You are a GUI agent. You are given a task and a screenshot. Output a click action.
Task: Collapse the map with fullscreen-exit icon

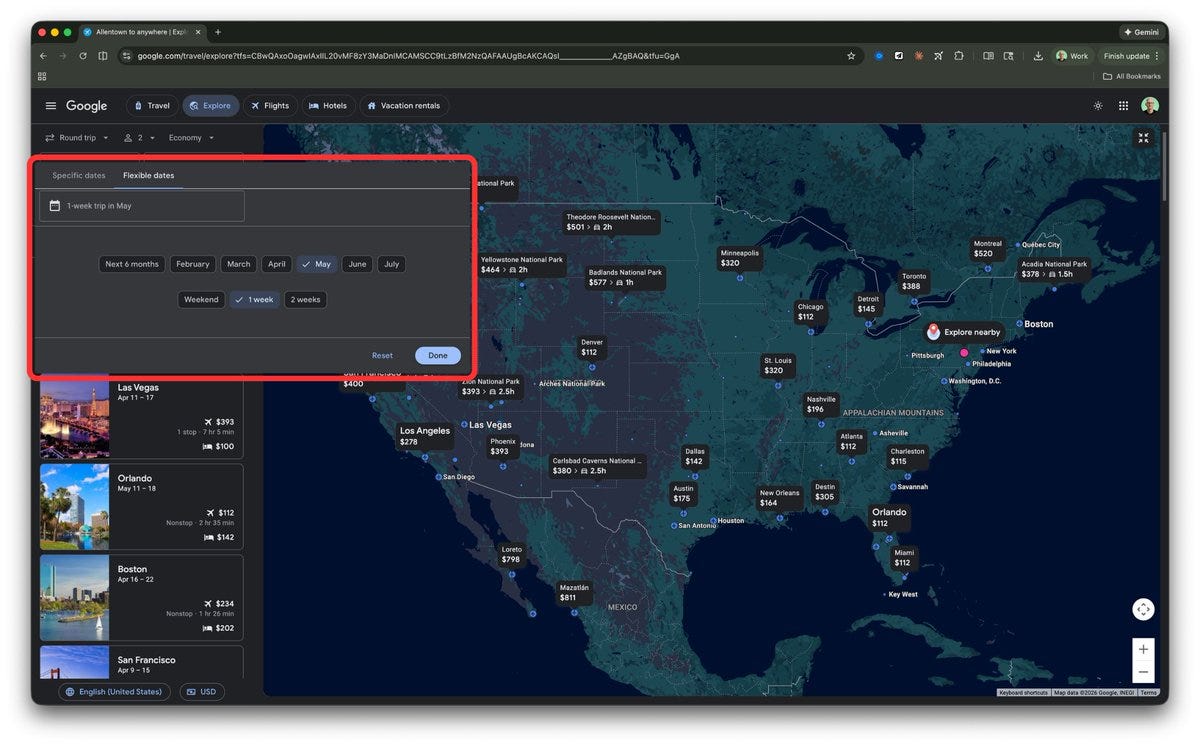point(1144,139)
